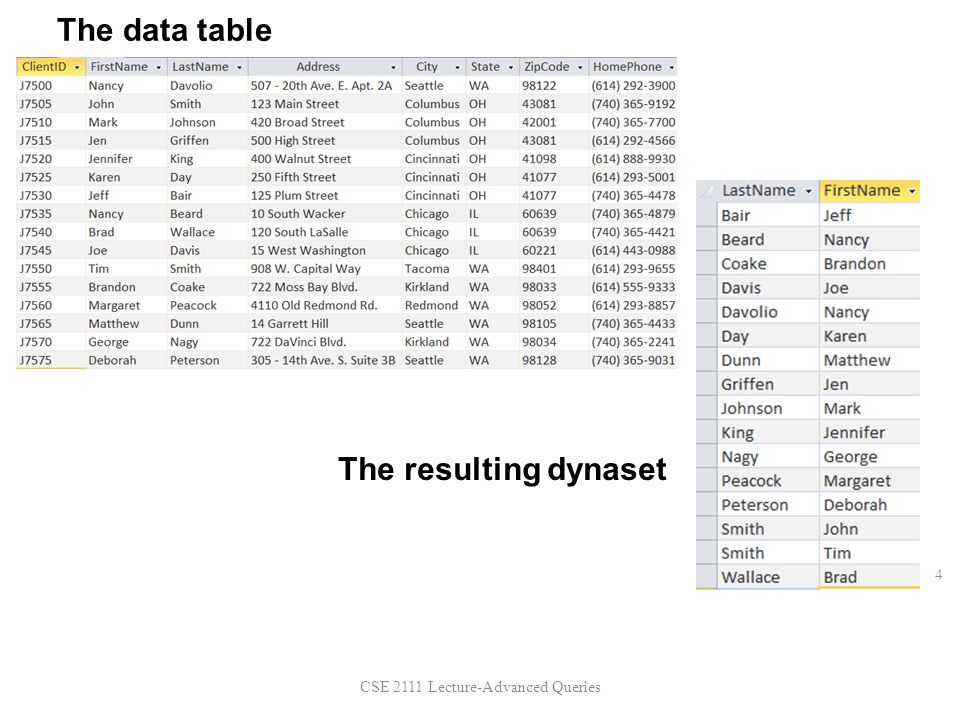Open the City column filter dropdown
960x720 pixels.
point(457,67)
